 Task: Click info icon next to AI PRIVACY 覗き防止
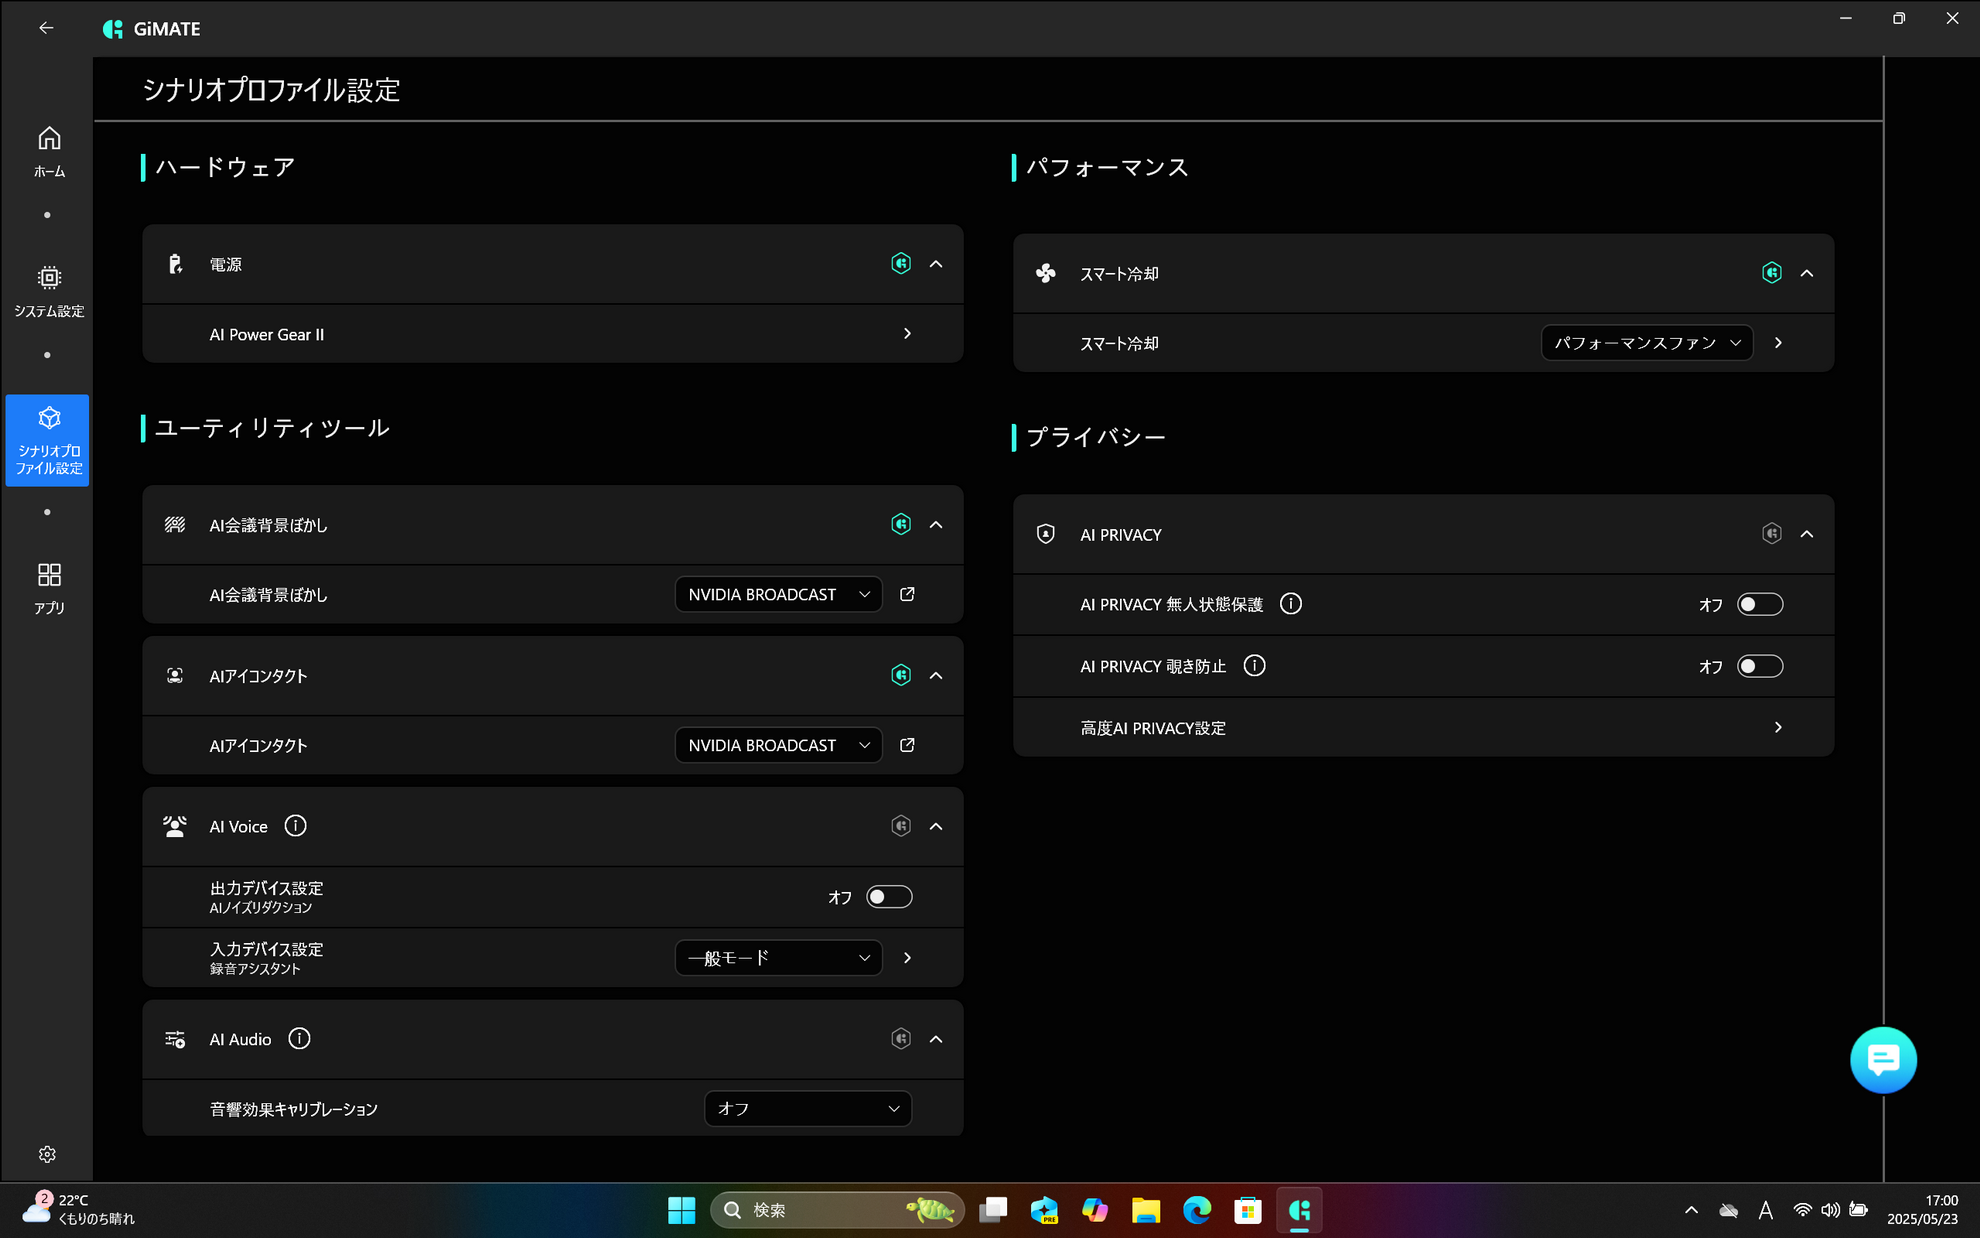click(x=1254, y=666)
